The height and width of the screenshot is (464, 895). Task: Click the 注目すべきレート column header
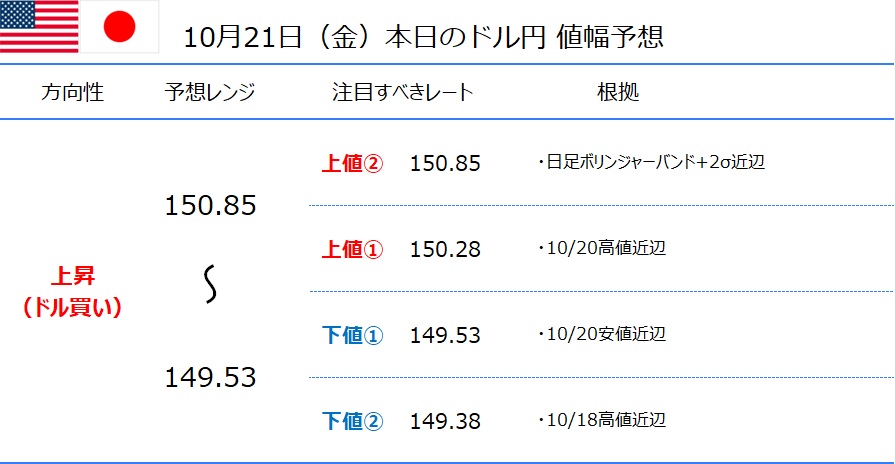403,92
